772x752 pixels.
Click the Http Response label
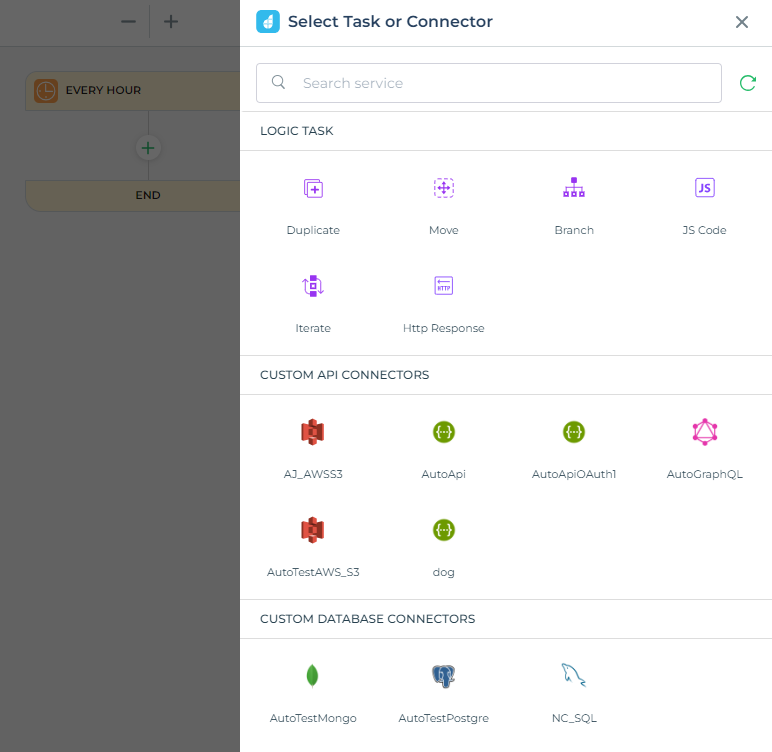pos(444,328)
